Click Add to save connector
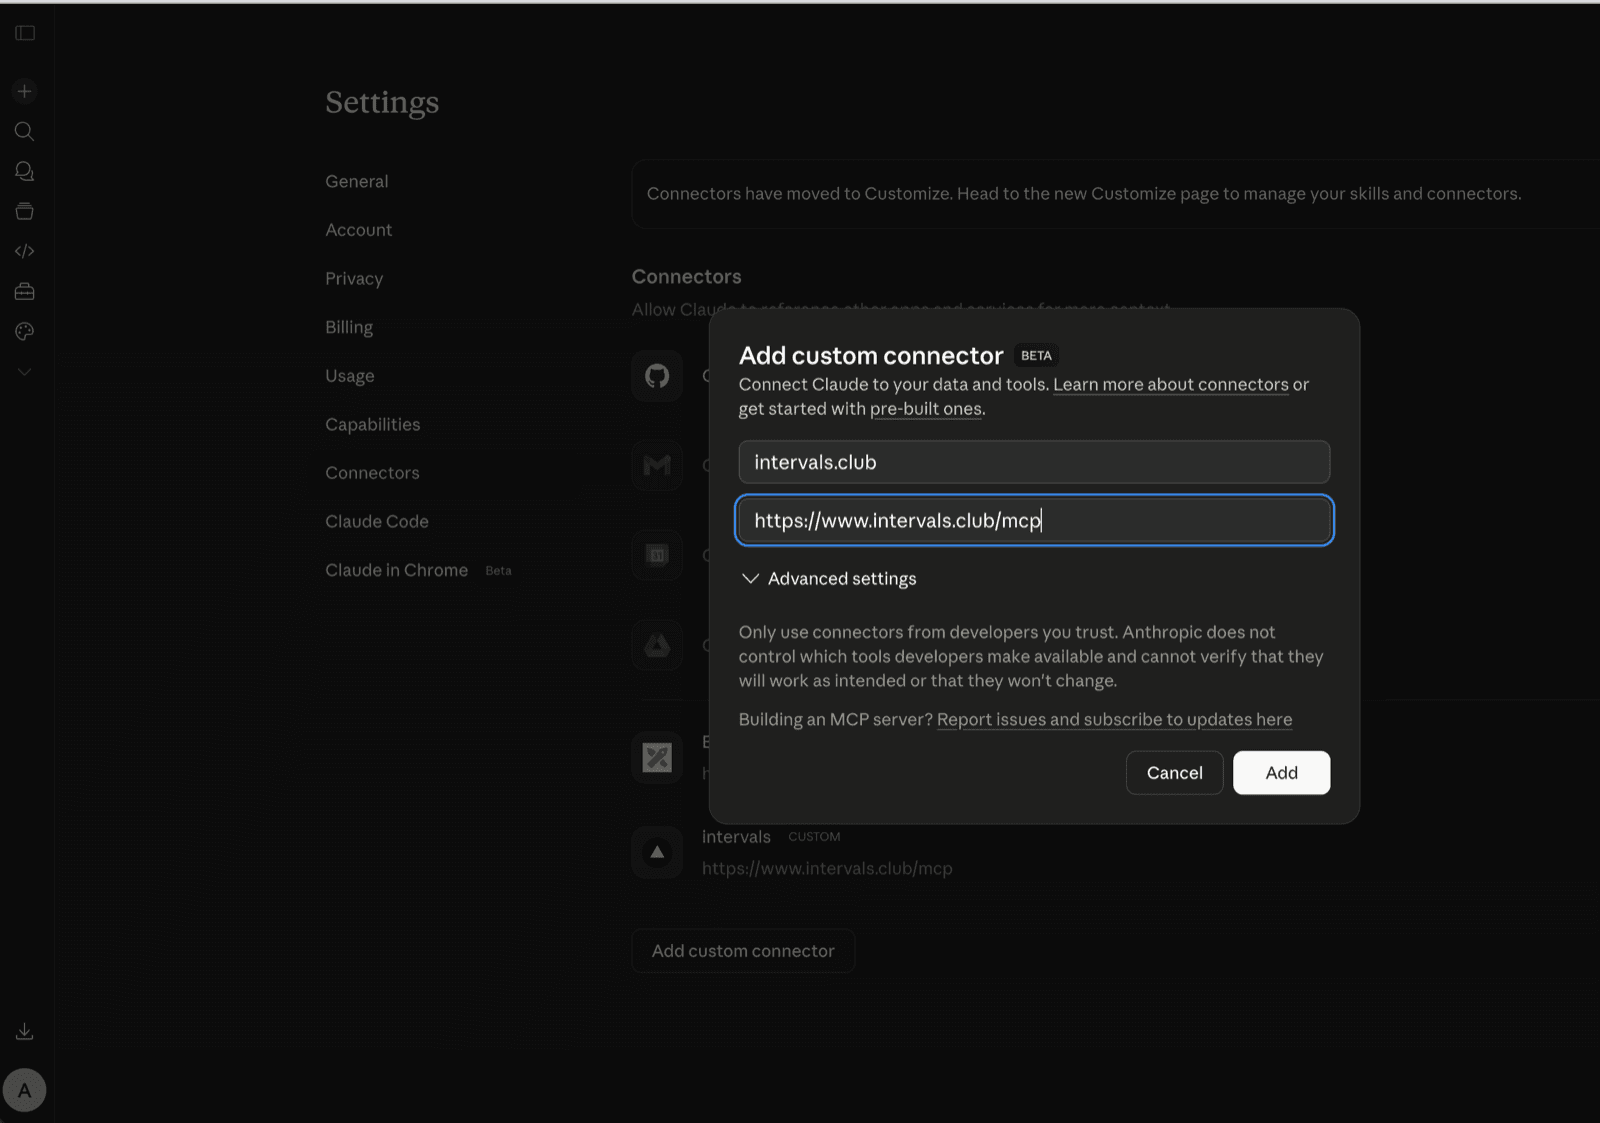This screenshot has height=1123, width=1600. pos(1281,773)
